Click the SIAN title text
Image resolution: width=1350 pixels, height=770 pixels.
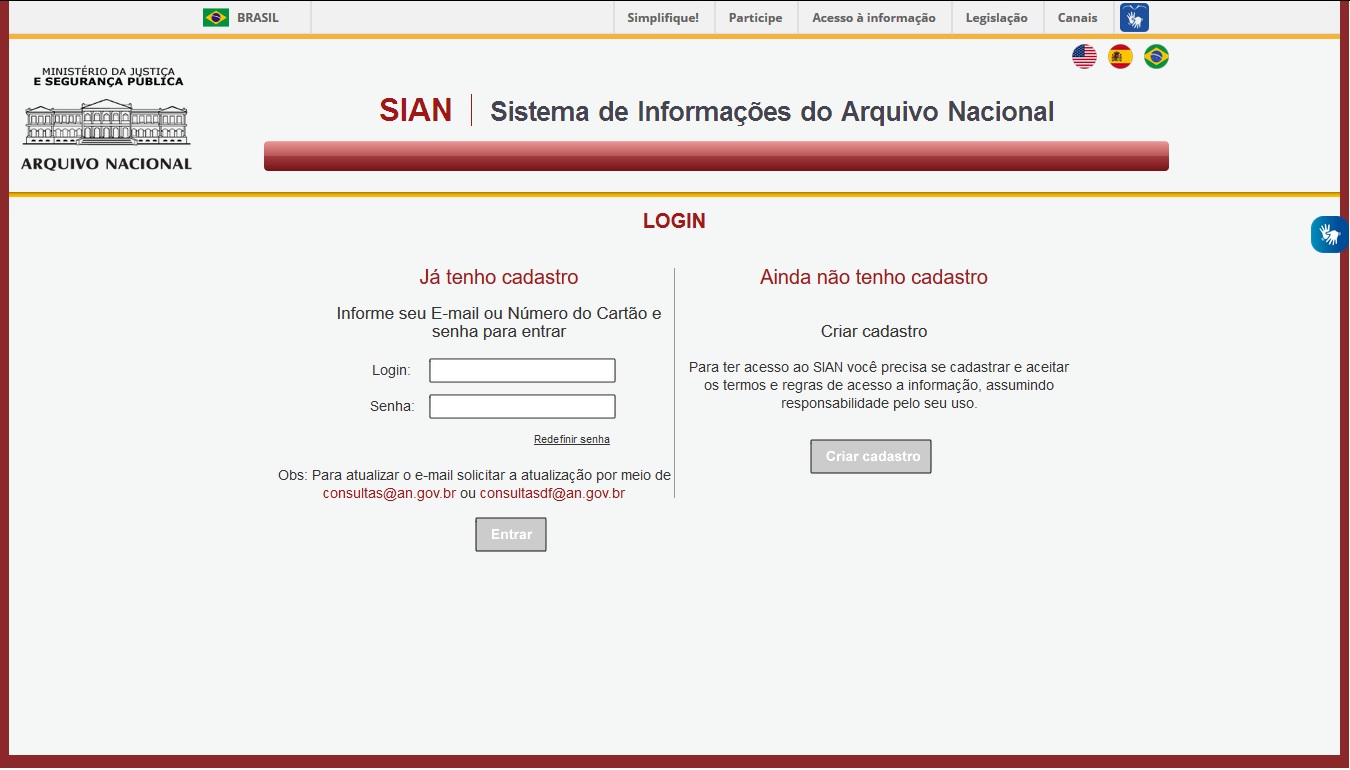coord(415,110)
